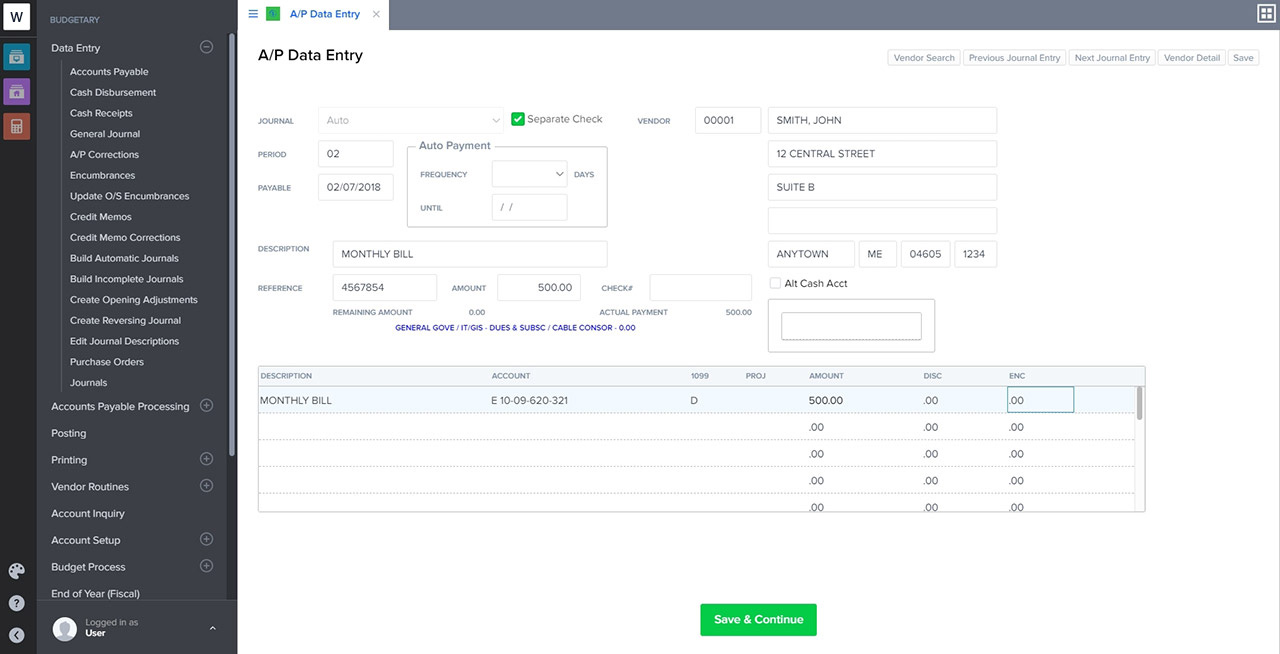Open the color palette theme icon
The height and width of the screenshot is (654, 1280).
[17, 571]
